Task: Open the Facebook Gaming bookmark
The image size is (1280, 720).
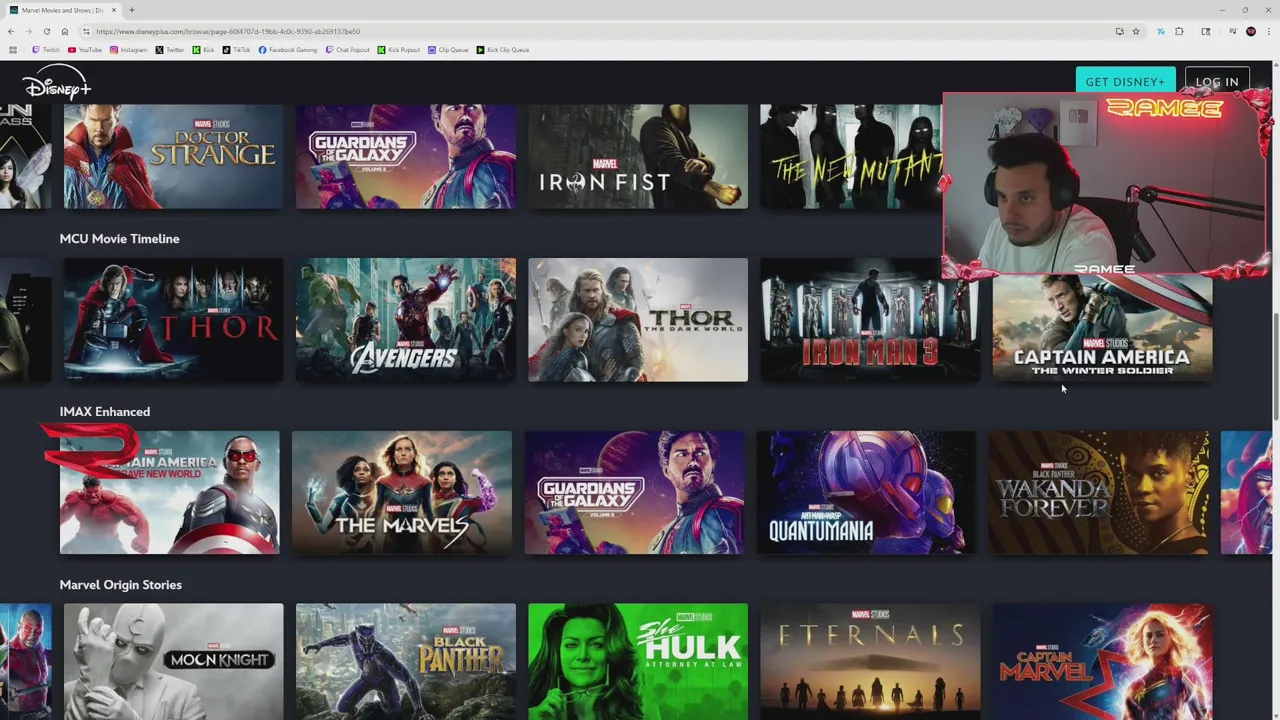Action: [287, 50]
